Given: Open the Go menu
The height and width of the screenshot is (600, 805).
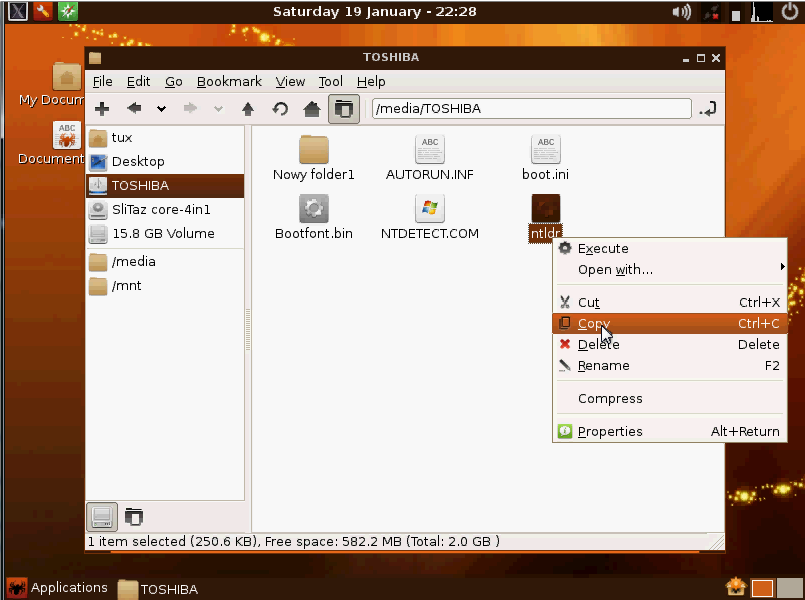Looking at the screenshot, I should point(174,82).
